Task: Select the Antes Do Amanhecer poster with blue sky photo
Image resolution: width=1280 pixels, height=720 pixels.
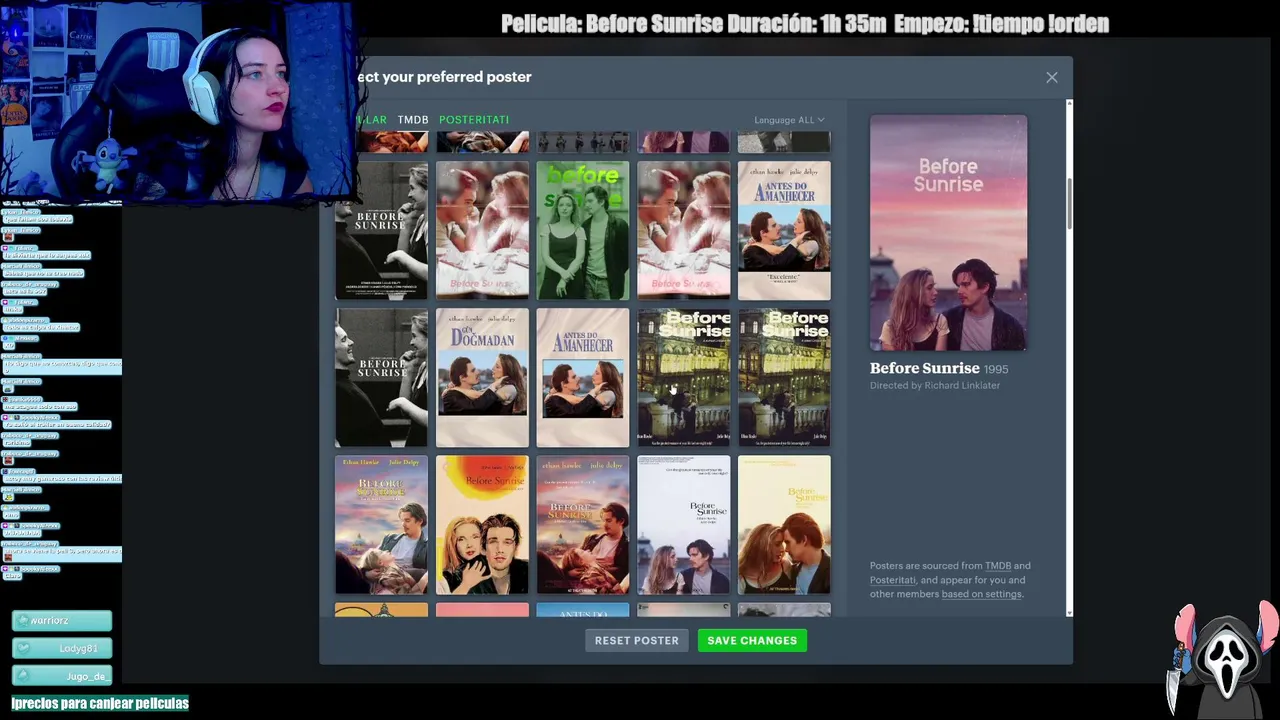Action: [x=784, y=230]
